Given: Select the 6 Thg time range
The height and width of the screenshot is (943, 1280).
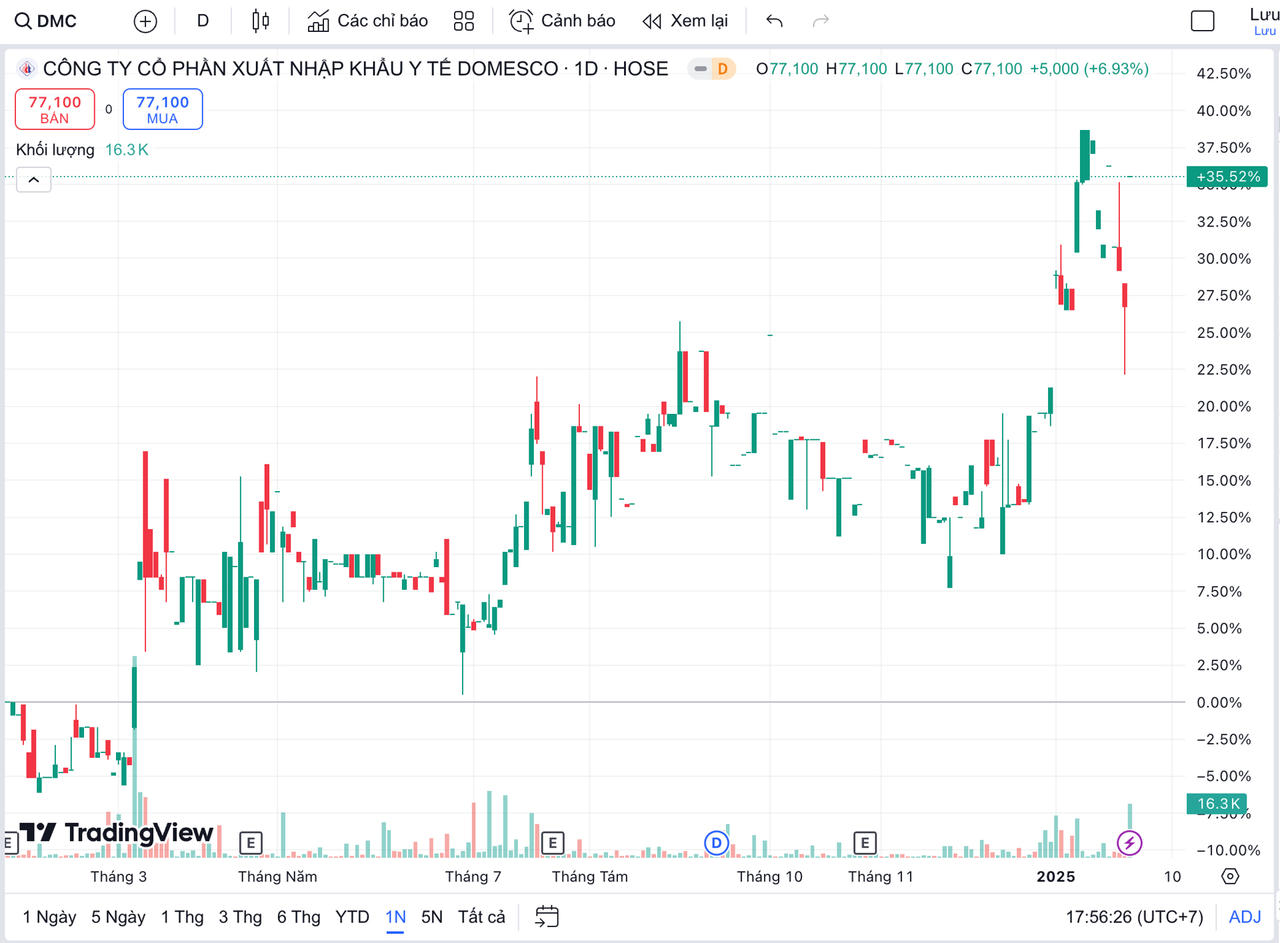Looking at the screenshot, I should 298,916.
